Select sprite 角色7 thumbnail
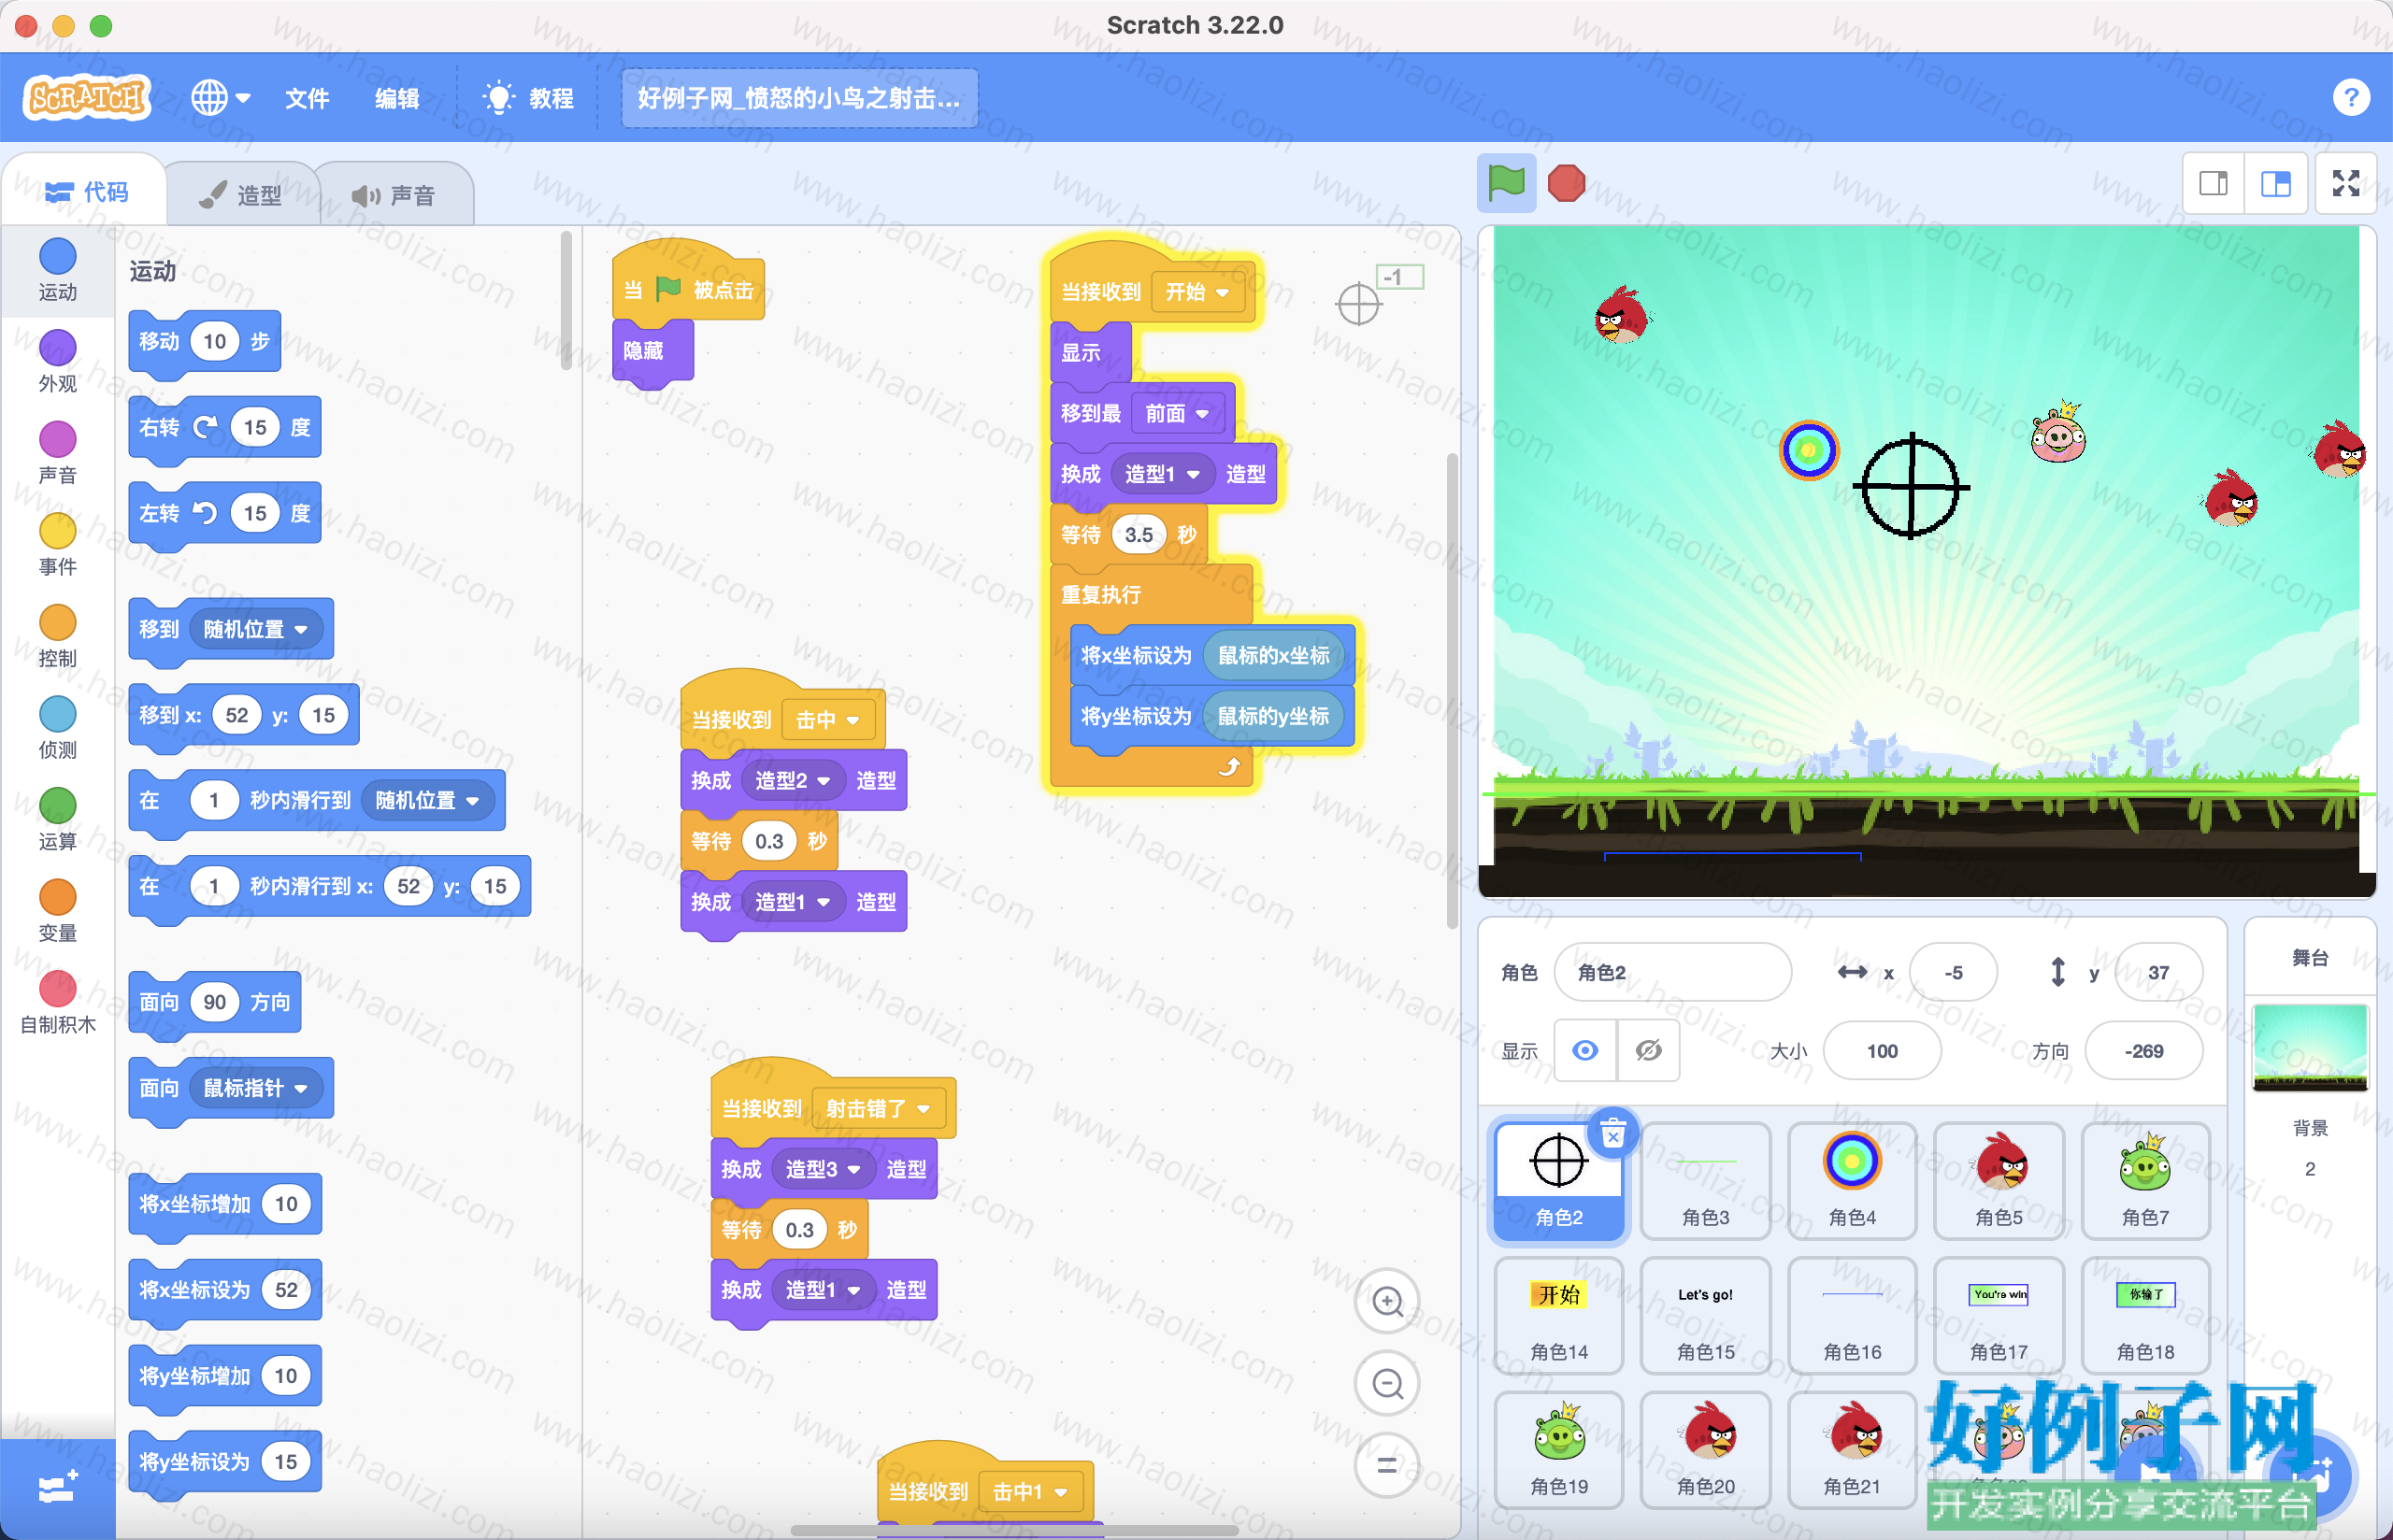The image size is (2393, 1540). pyautogui.click(x=2145, y=1180)
